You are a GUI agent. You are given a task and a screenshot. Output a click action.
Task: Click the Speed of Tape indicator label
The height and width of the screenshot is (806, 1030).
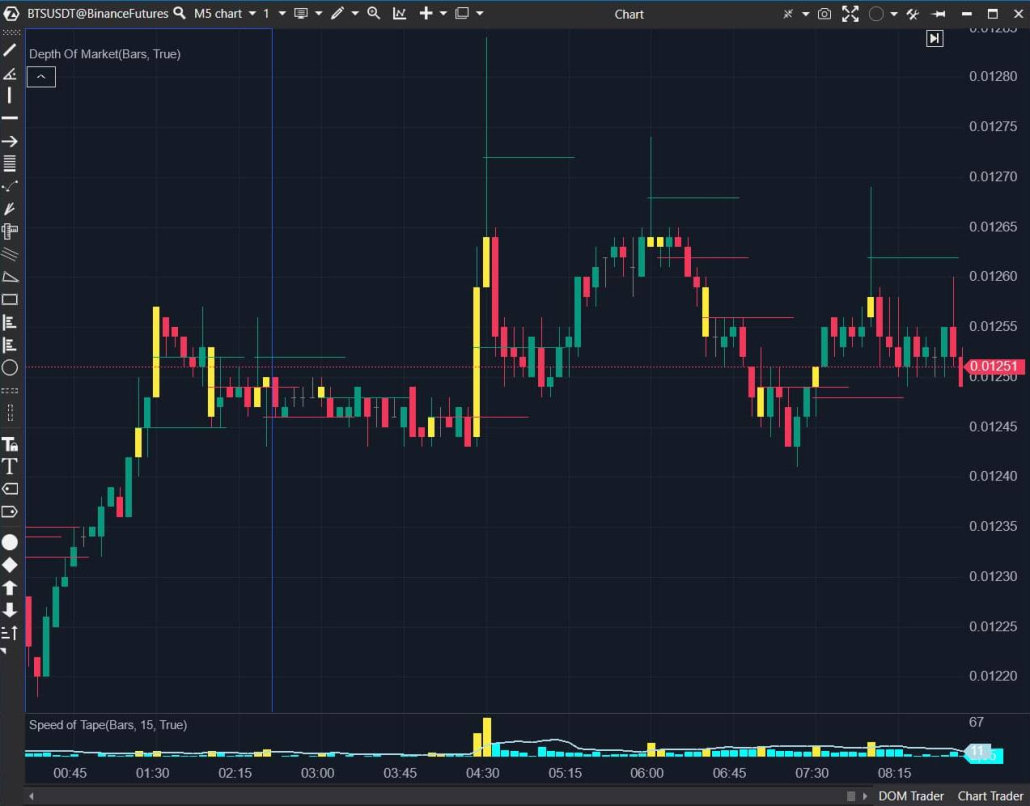point(108,725)
